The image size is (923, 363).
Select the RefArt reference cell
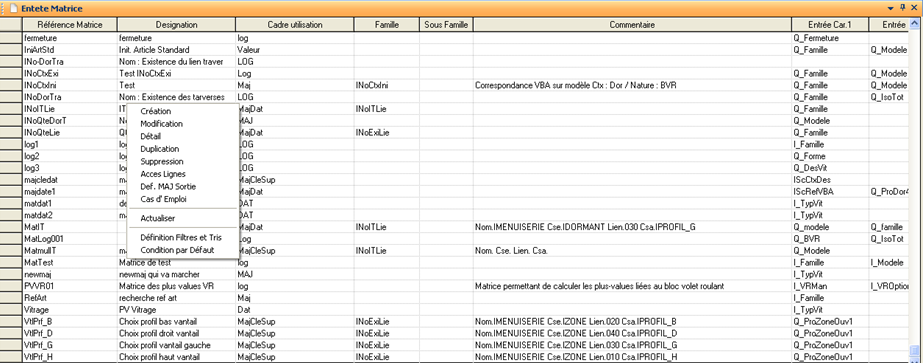[70, 298]
